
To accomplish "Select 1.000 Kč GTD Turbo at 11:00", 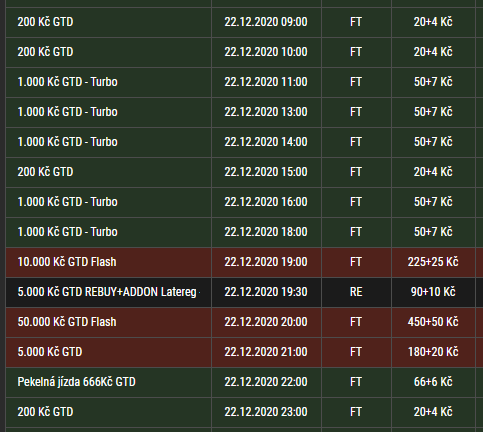I will 241,82.
